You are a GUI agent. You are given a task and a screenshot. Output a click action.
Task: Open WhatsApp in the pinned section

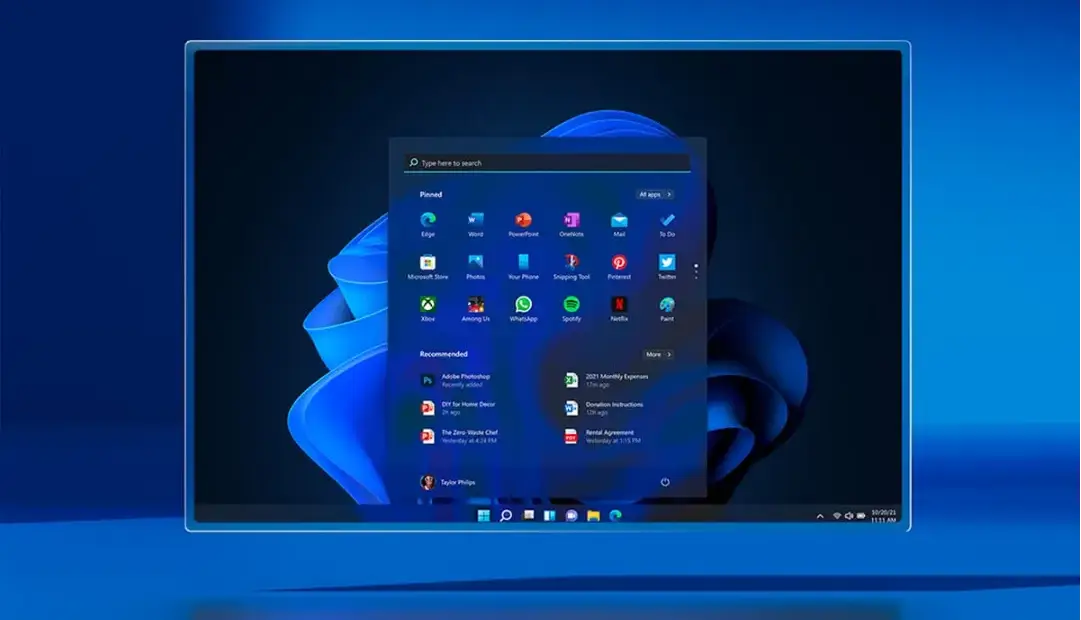click(x=523, y=305)
